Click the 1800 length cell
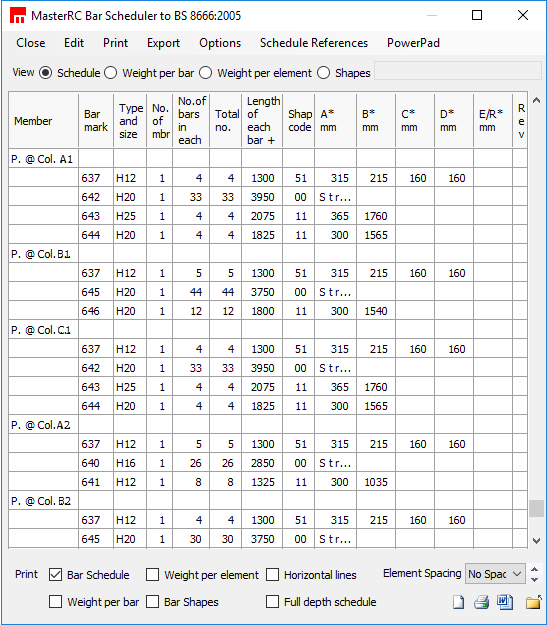This screenshot has height=625, width=547. pyautogui.click(x=262, y=311)
